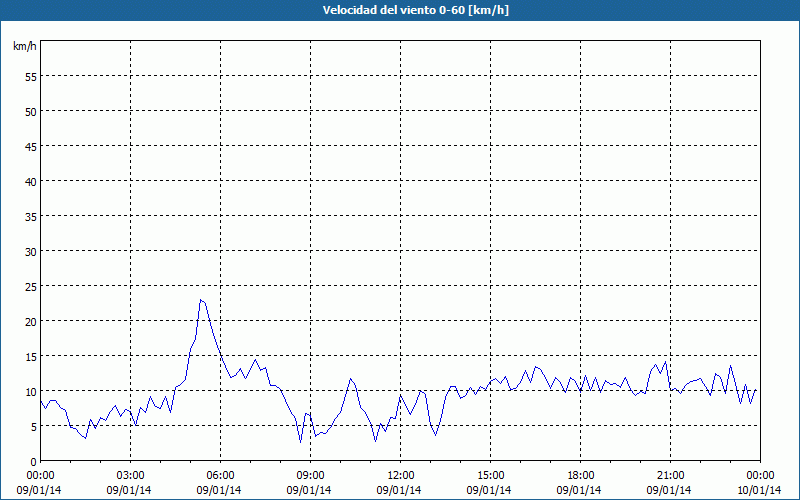
Task: Click the '45' y-axis label
Action: [x=31, y=146]
